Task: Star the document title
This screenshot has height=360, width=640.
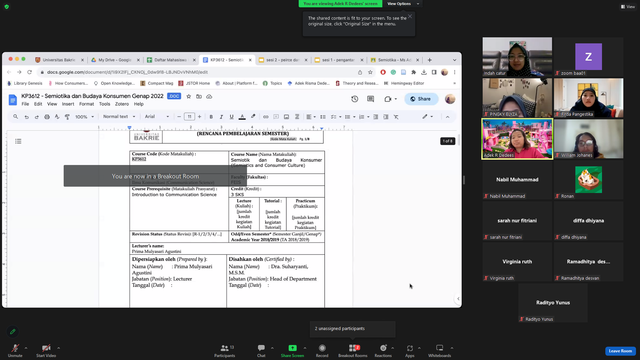Action: 189,96
